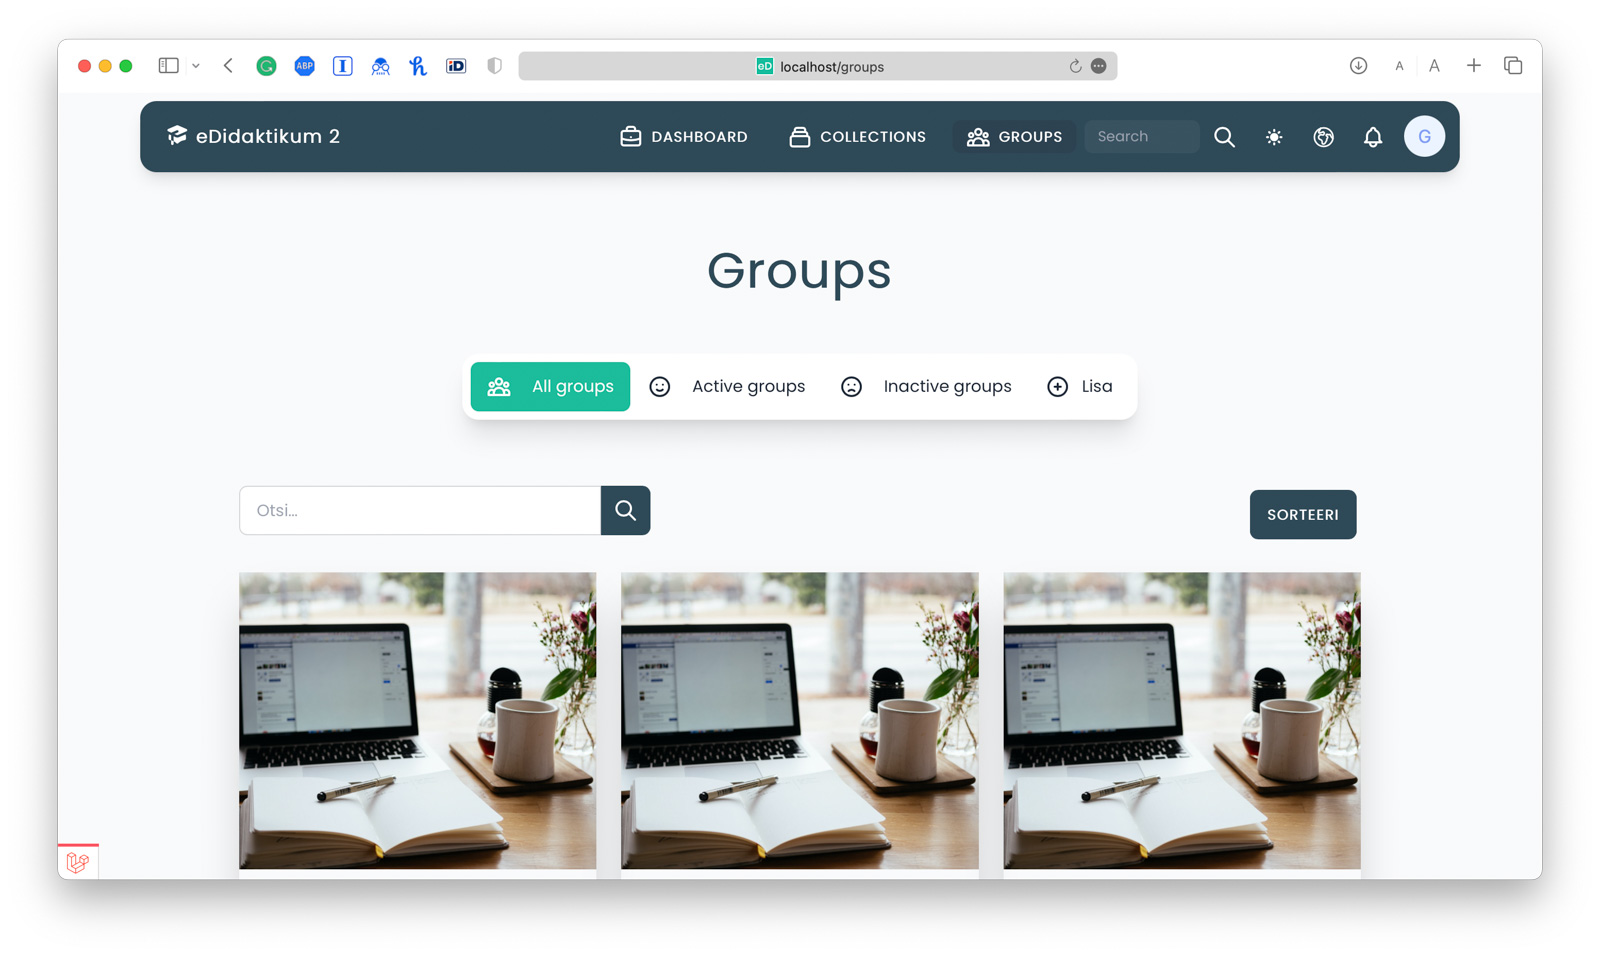Click the Grammarly extension icon
The image size is (1600, 956).
pyautogui.click(x=266, y=66)
